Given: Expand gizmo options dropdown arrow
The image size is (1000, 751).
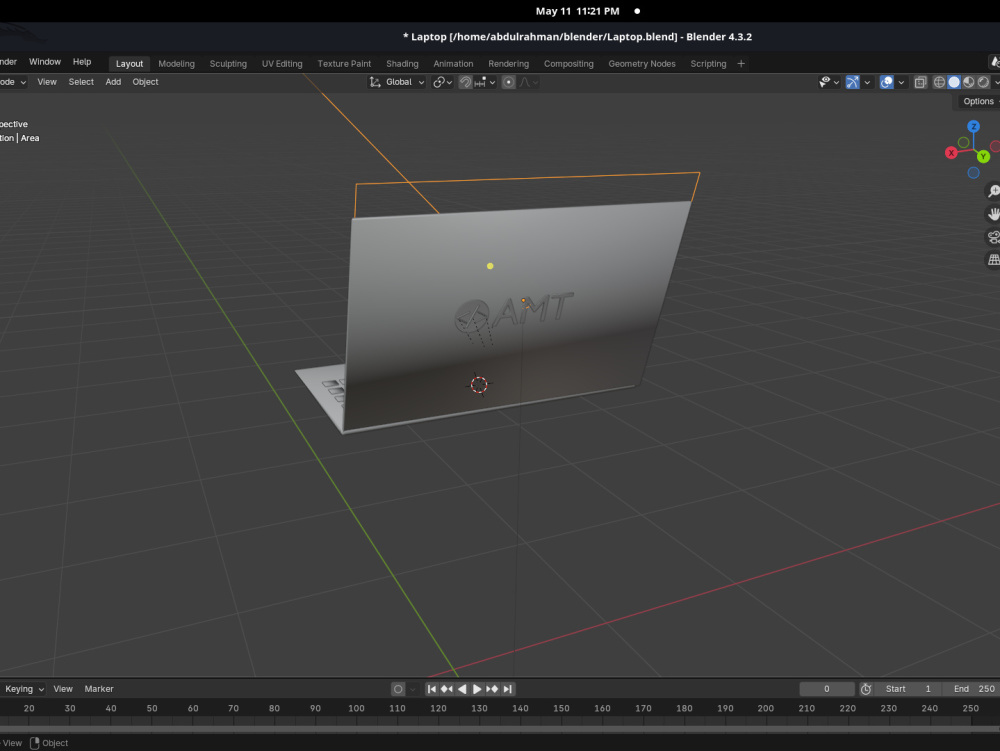Looking at the screenshot, I should (x=867, y=82).
